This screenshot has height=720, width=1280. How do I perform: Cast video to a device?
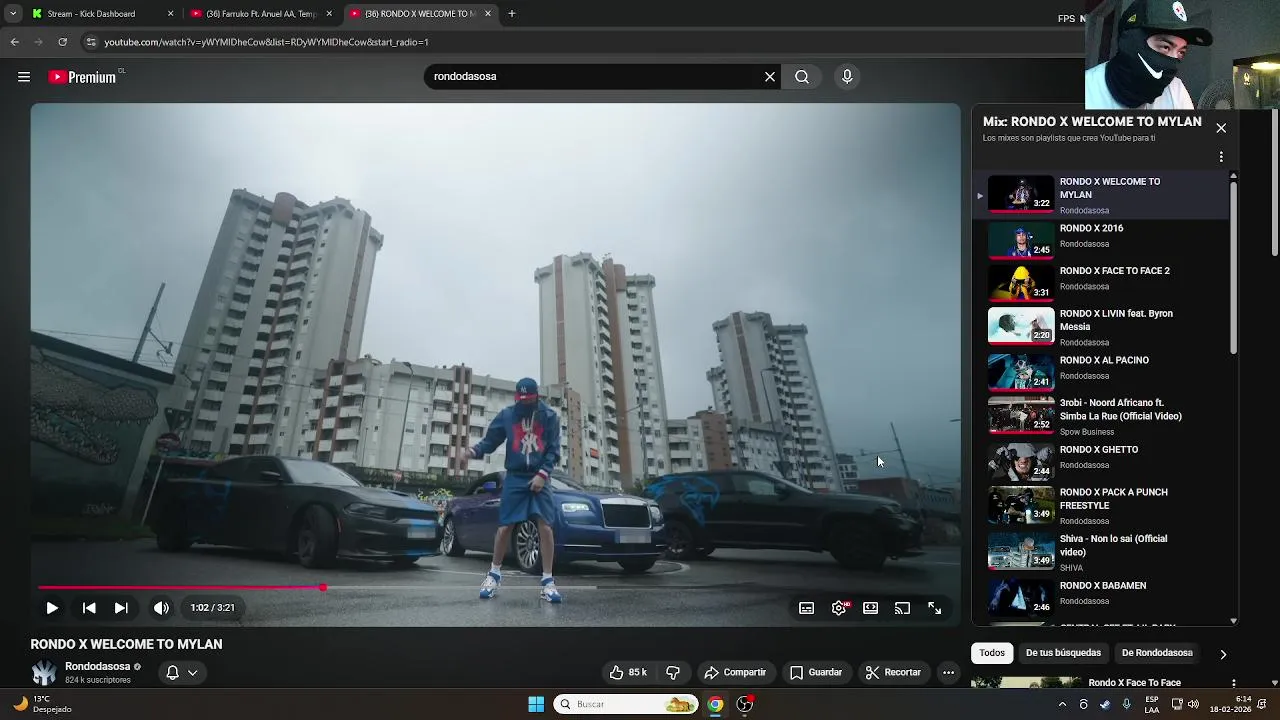pyautogui.click(x=902, y=608)
